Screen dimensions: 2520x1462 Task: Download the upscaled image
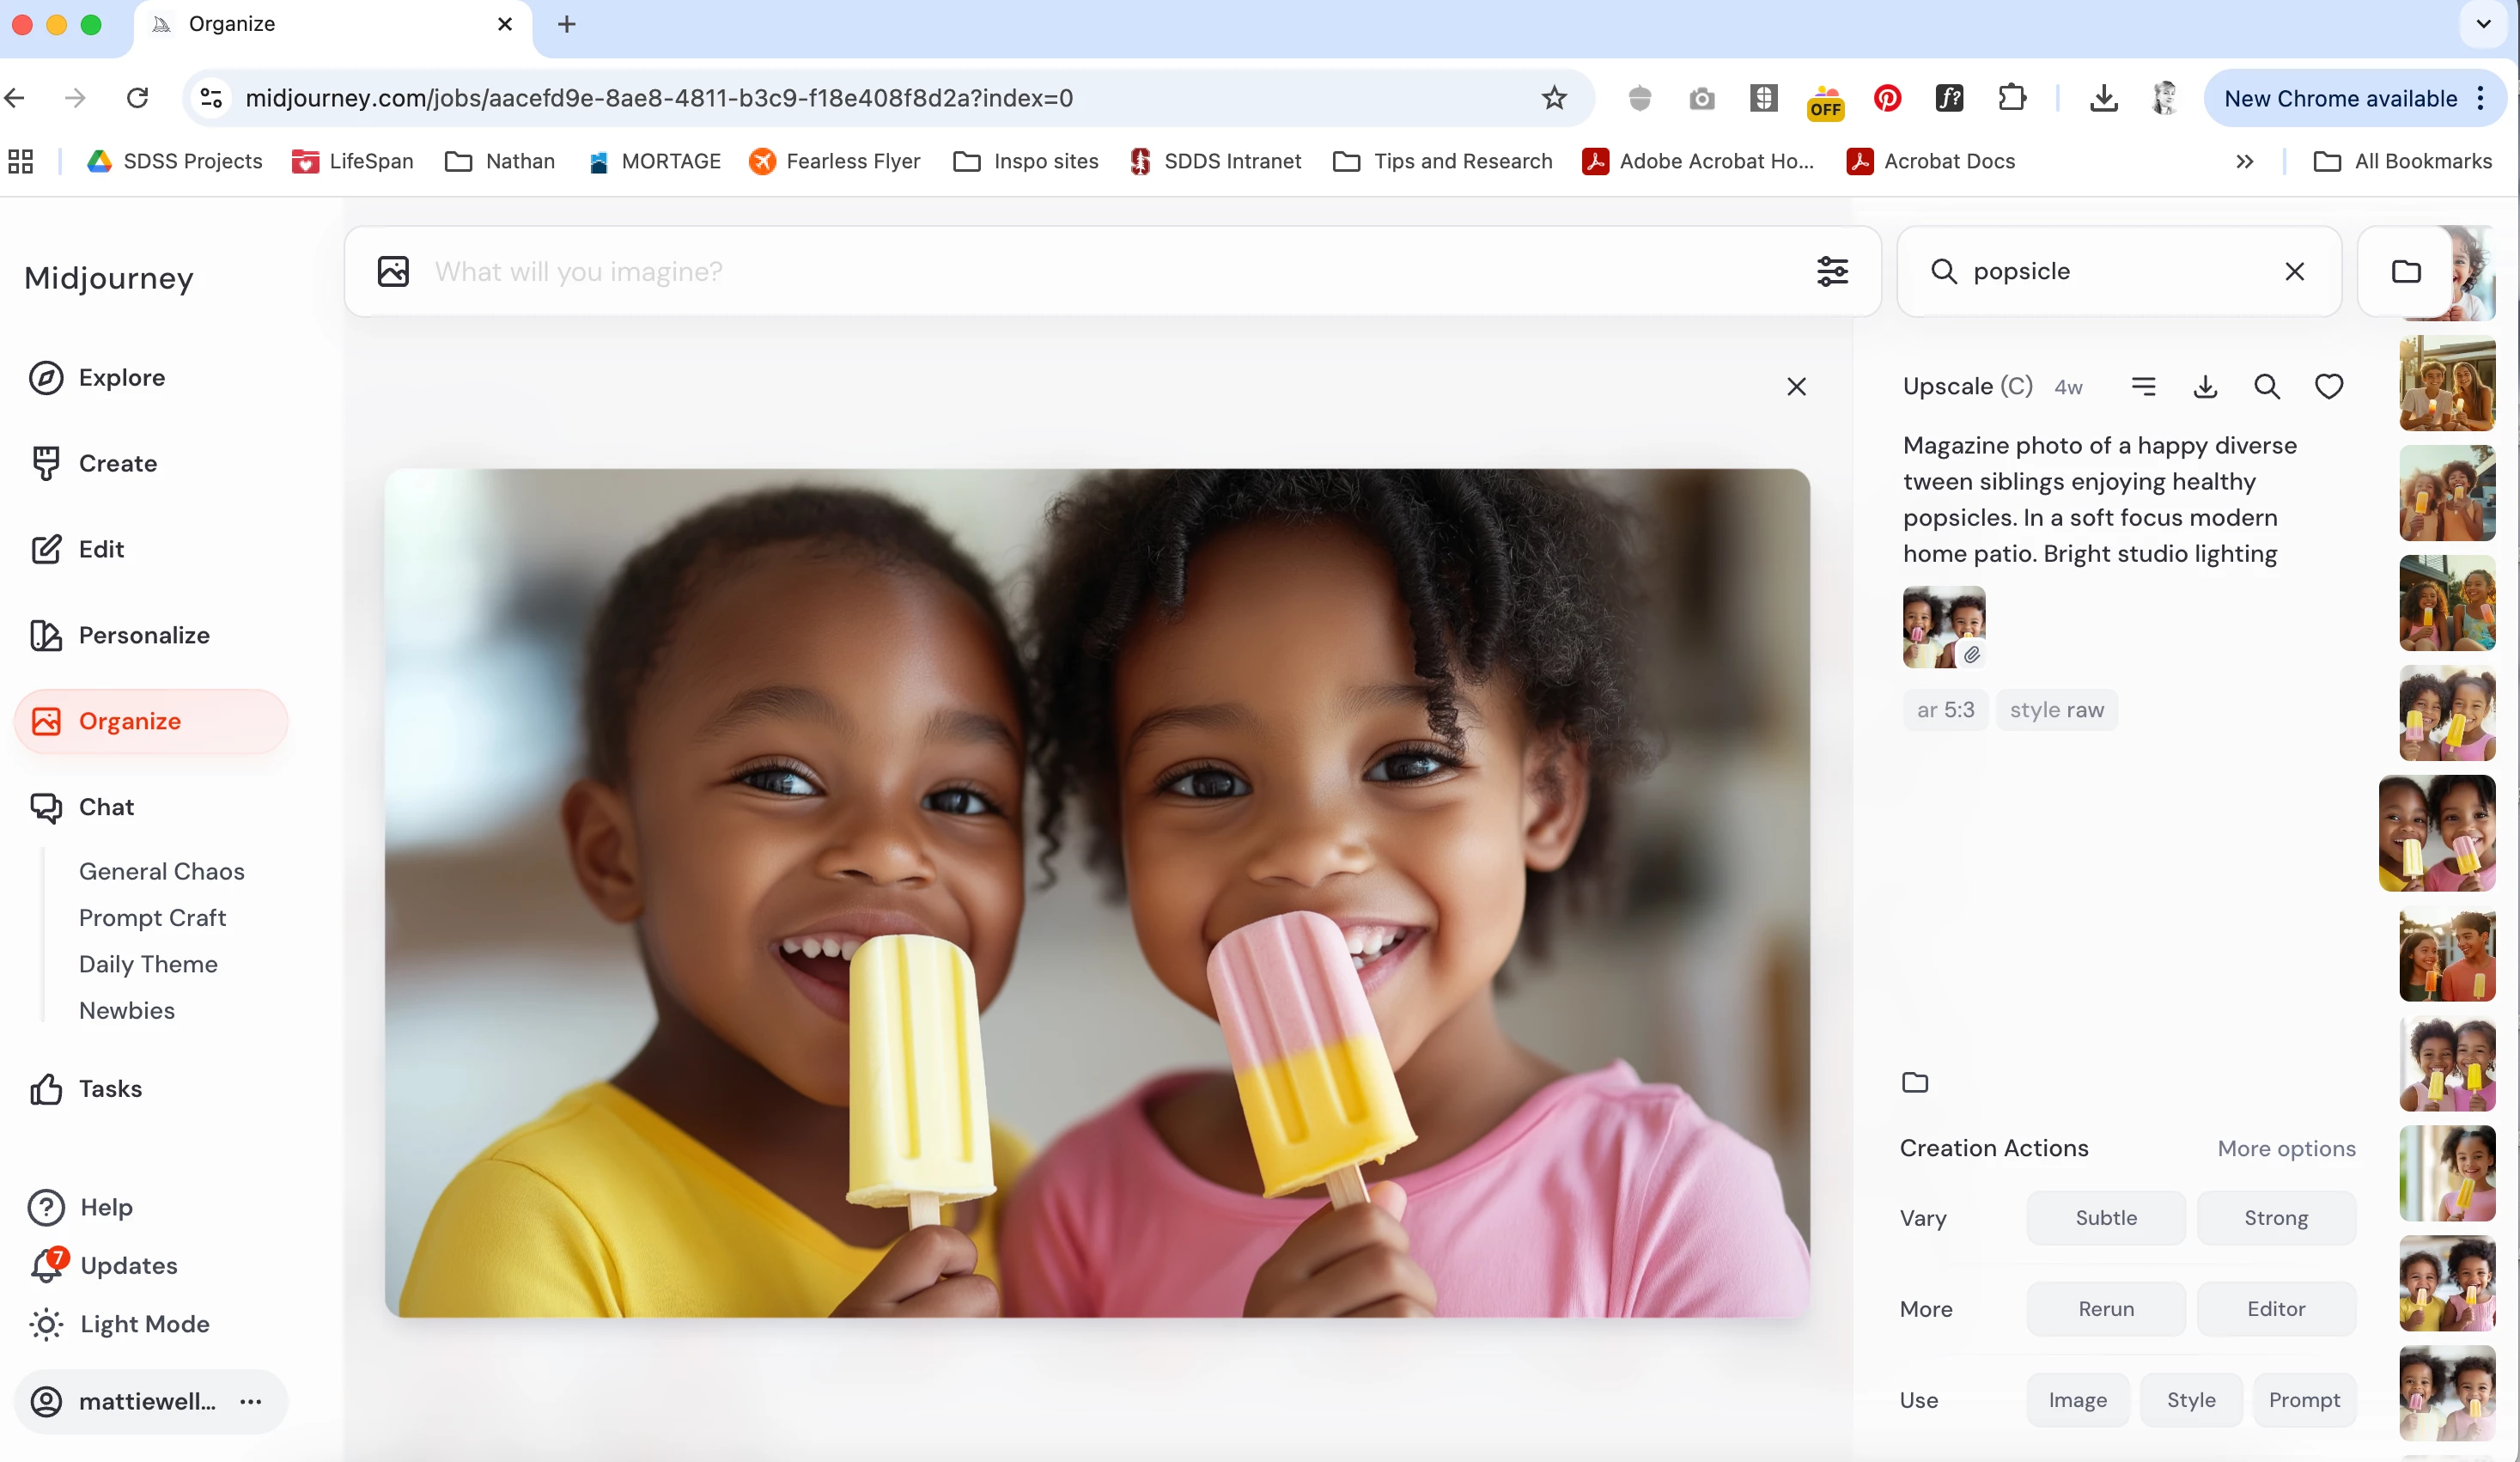pos(2205,386)
